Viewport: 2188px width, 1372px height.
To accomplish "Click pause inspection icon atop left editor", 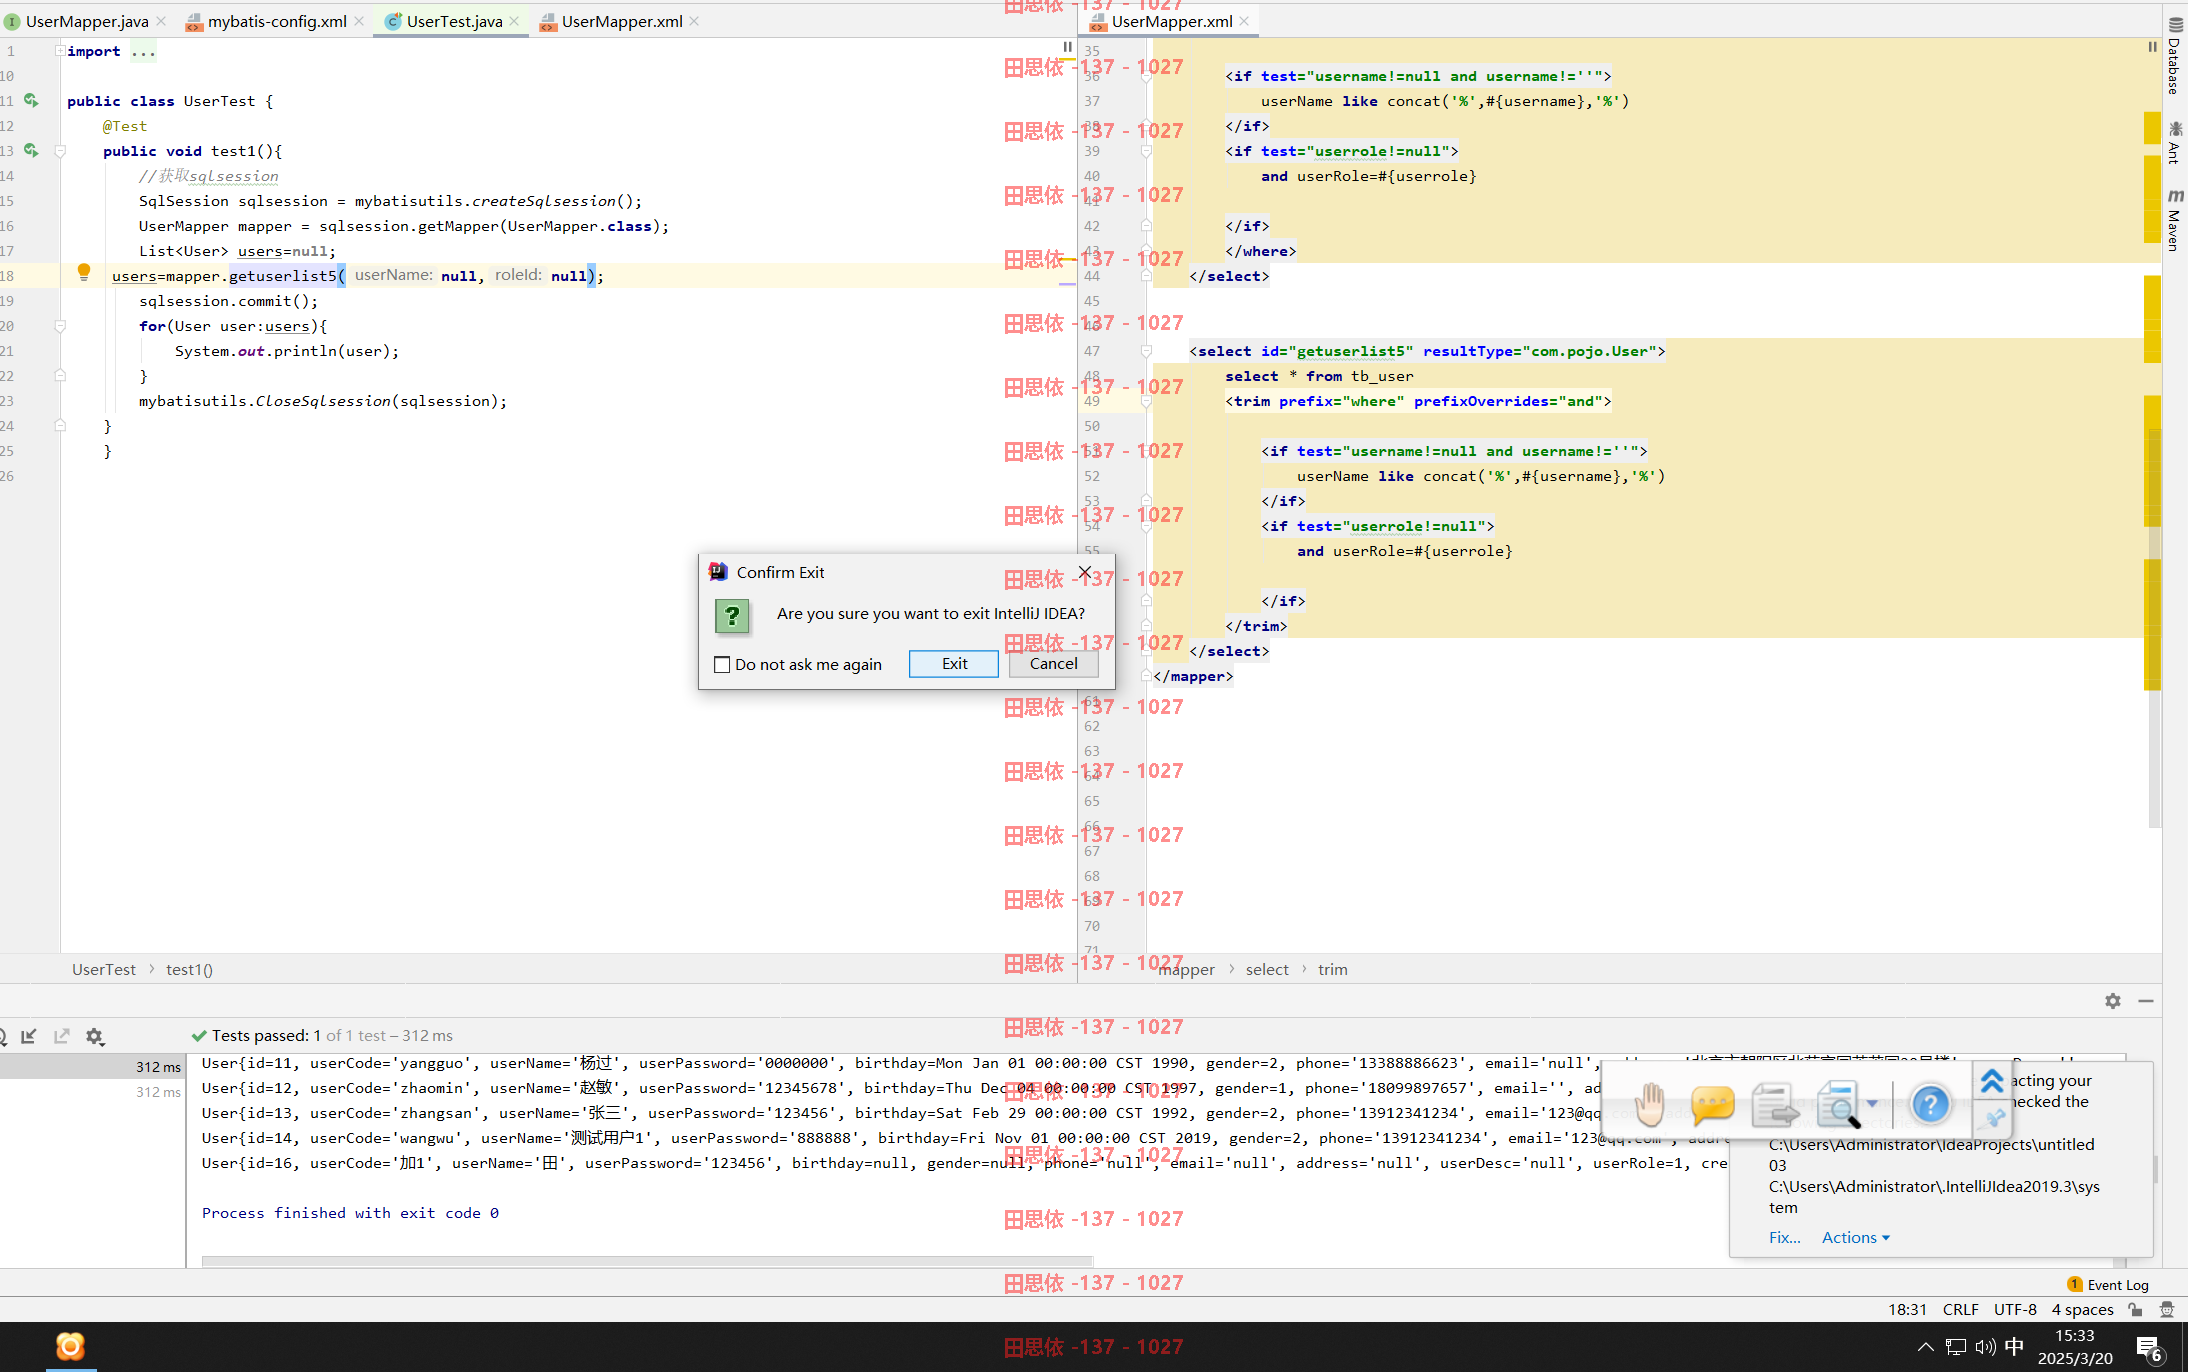I will pos(1067,47).
